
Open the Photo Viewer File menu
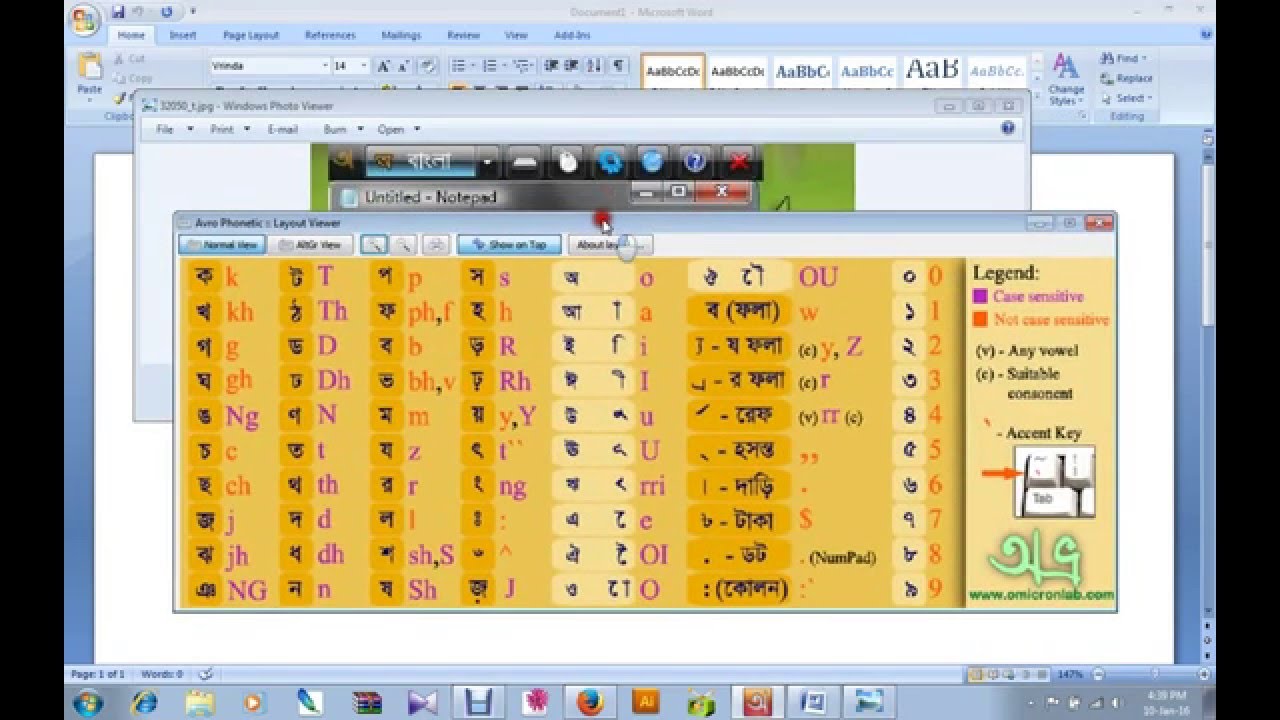tap(174, 129)
